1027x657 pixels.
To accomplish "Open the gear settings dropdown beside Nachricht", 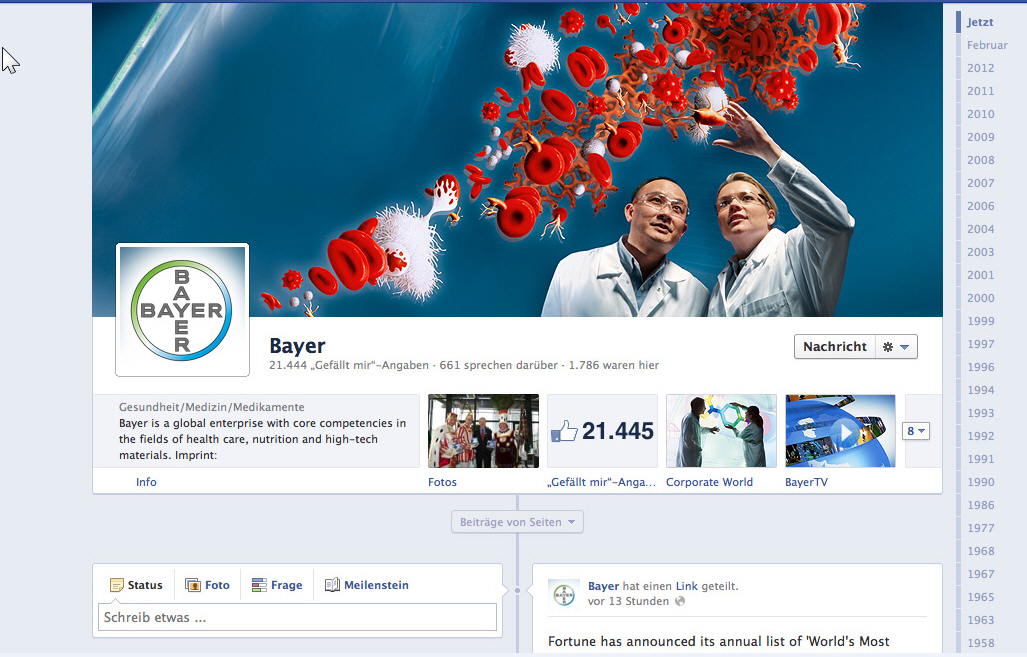I will pos(896,347).
